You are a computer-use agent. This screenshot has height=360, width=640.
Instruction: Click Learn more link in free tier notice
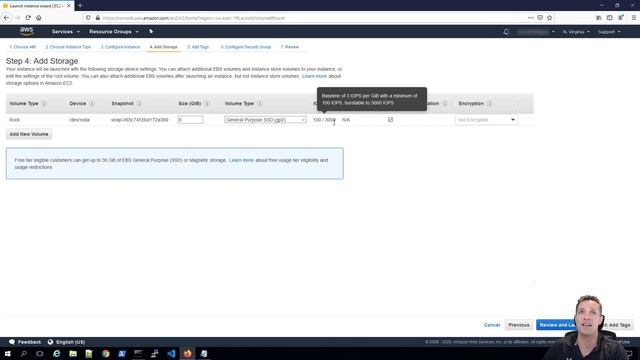click(241, 160)
